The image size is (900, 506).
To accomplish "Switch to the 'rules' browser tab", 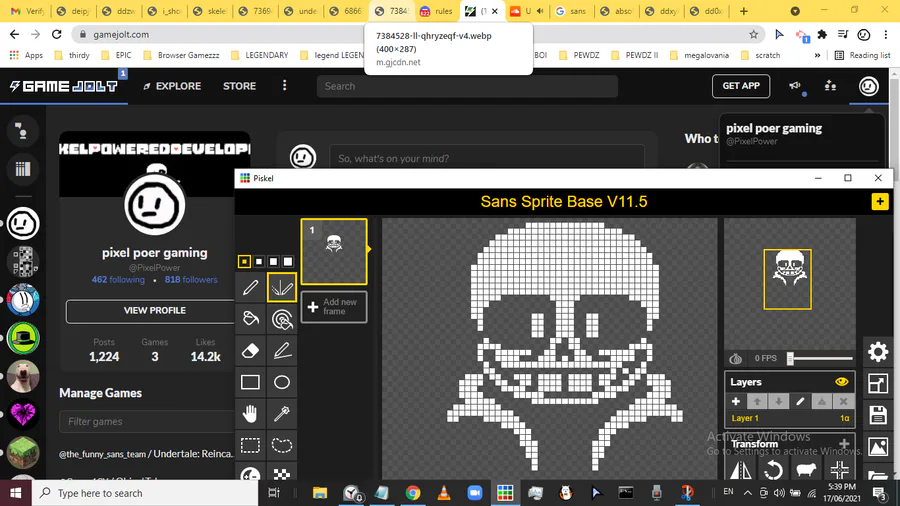I will (437, 11).
